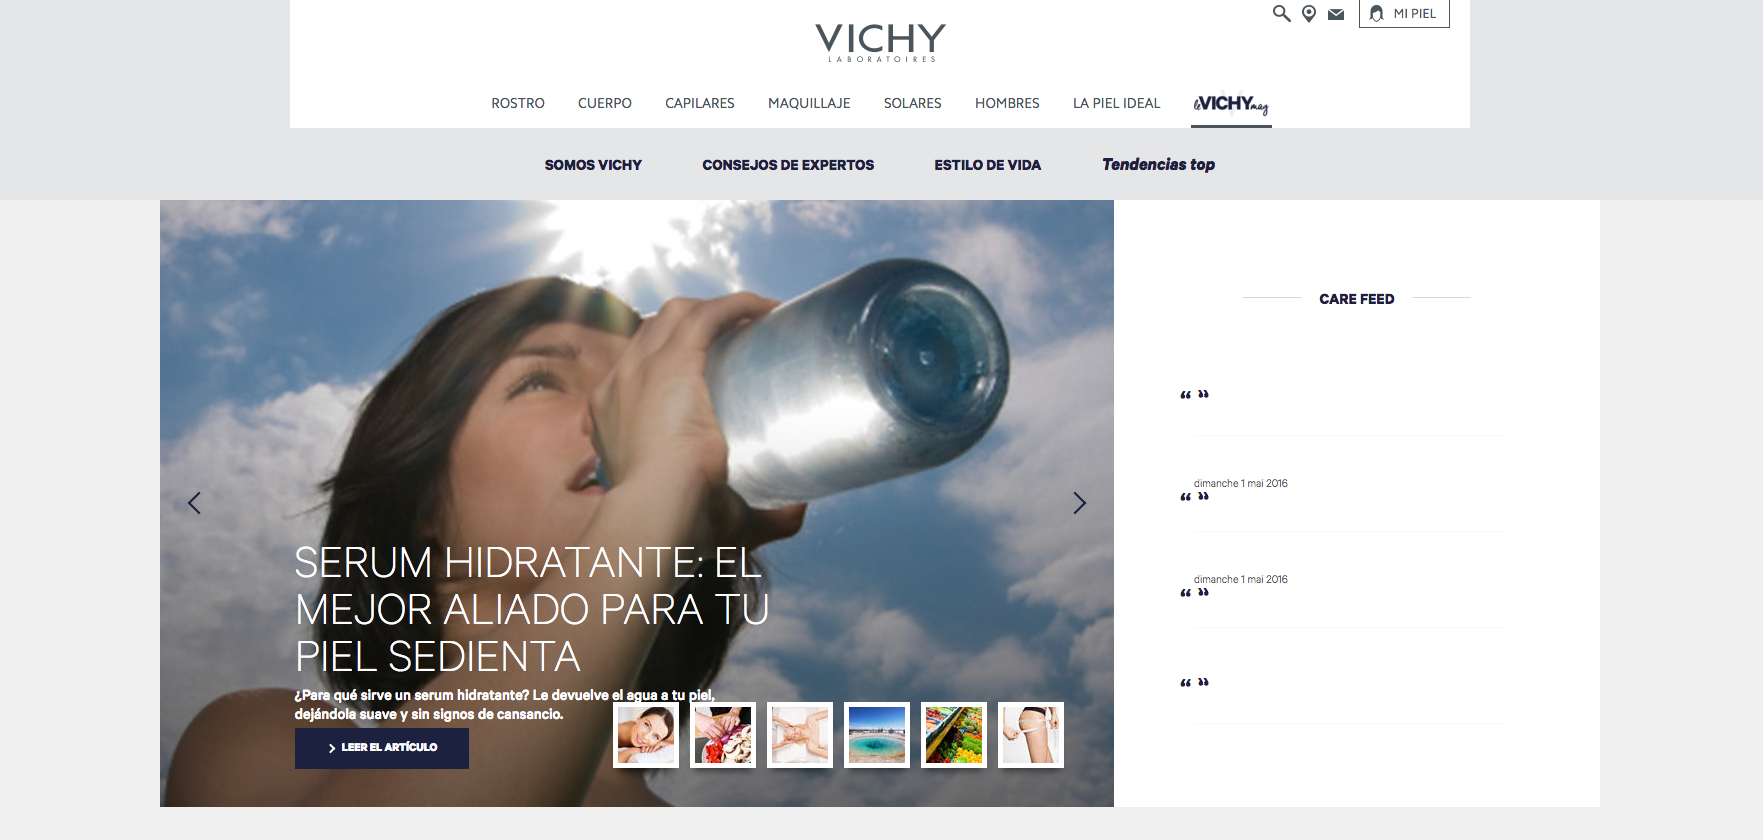This screenshot has height=840, width=1763.
Task: Select the MAQUILLAJE menu item
Action: [809, 103]
